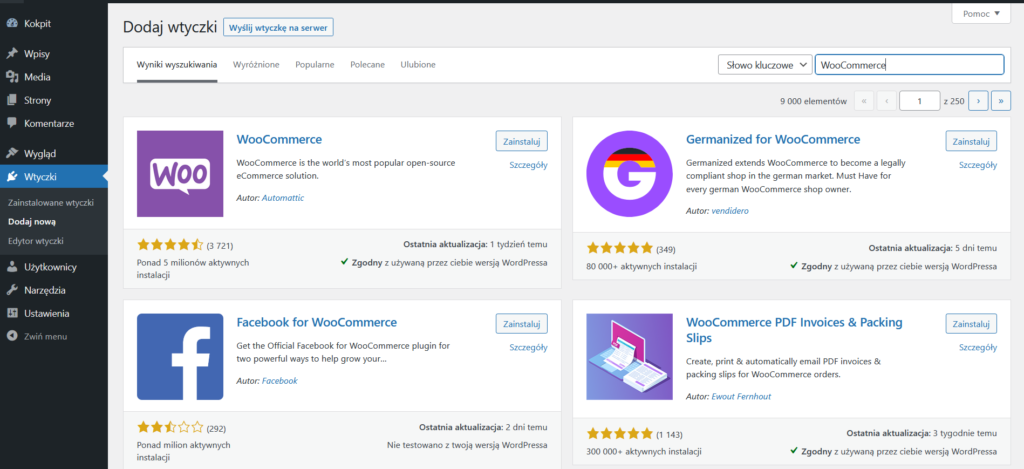Click the PDF Invoices plugin thumbnail

630,357
